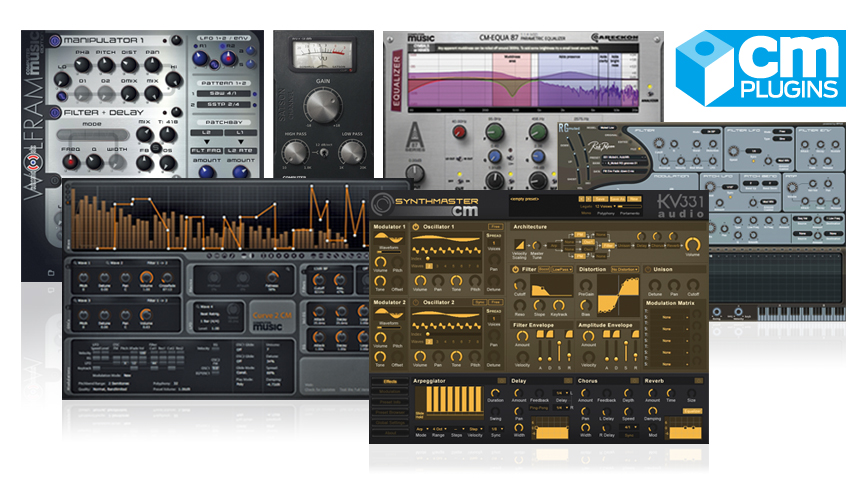The height and width of the screenshot is (478, 860).
Task: Click the Wolfram Pan knob
Action: click(x=153, y=65)
